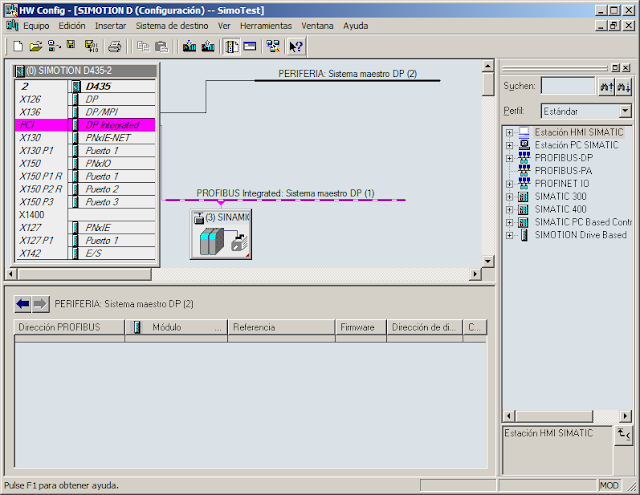Click the PROFINET IO network icon

coord(524,184)
